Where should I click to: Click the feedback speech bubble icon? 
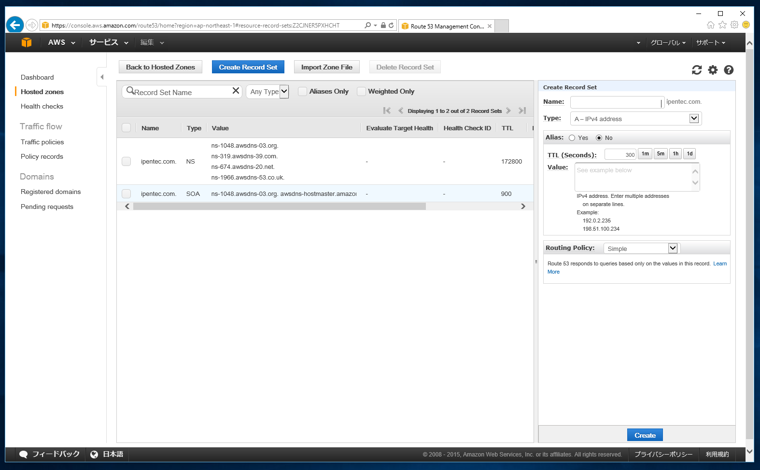pyautogui.click(x=23, y=454)
